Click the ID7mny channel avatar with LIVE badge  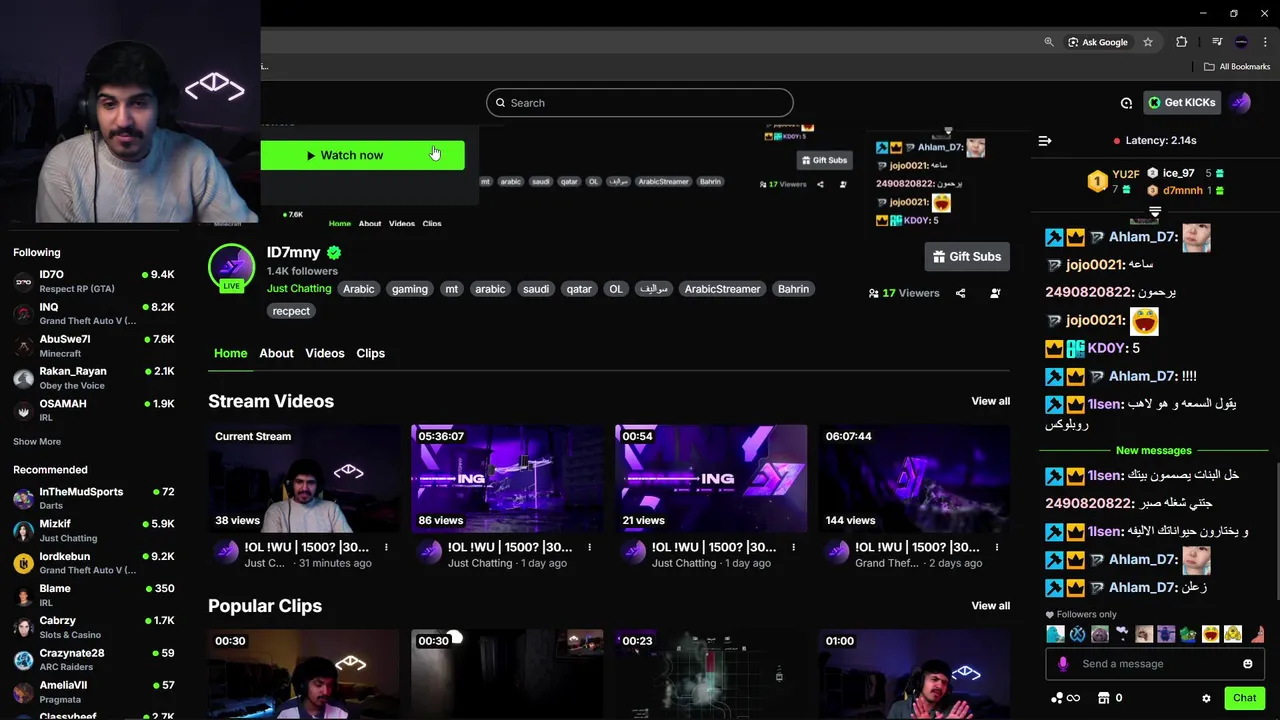point(231,268)
